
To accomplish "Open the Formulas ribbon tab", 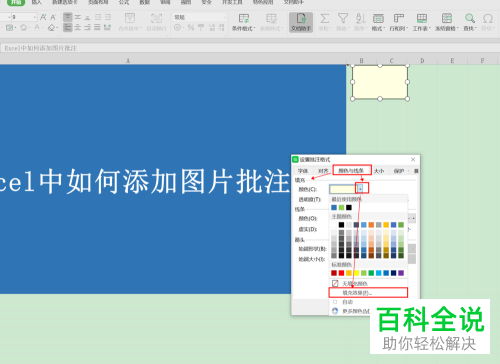I will click(x=124, y=2).
